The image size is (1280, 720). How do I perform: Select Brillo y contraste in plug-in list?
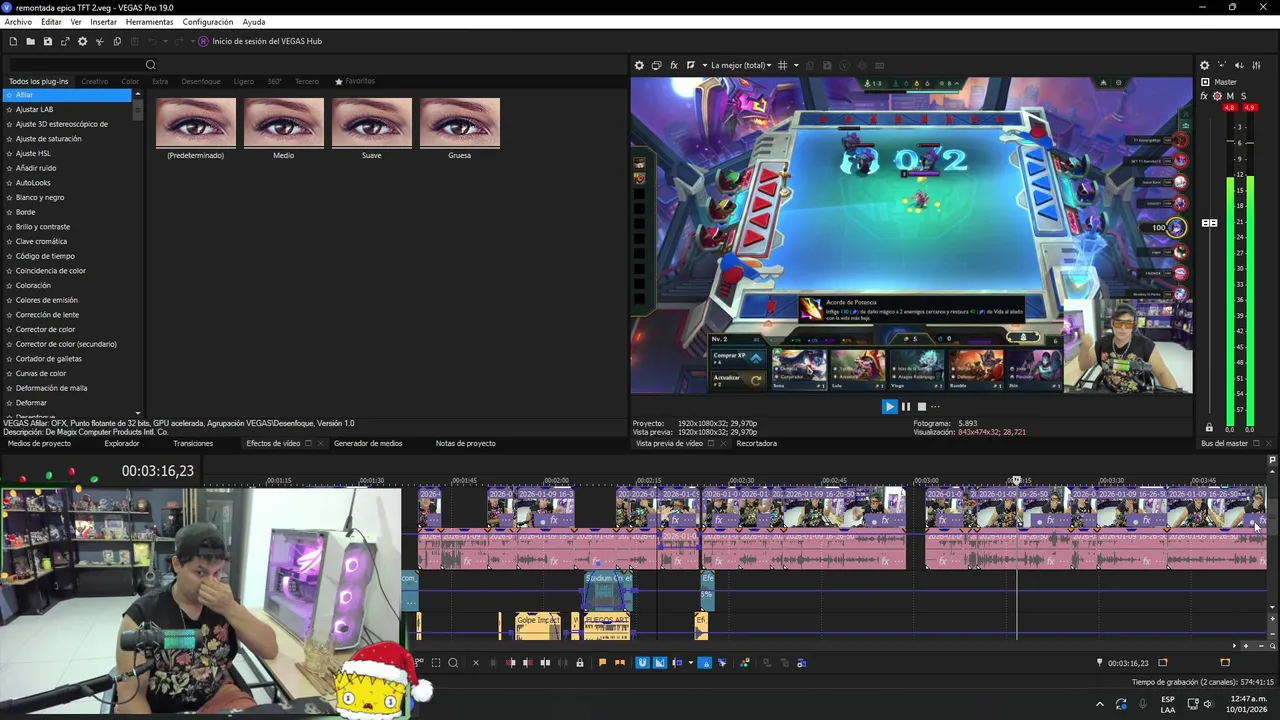click(43, 226)
